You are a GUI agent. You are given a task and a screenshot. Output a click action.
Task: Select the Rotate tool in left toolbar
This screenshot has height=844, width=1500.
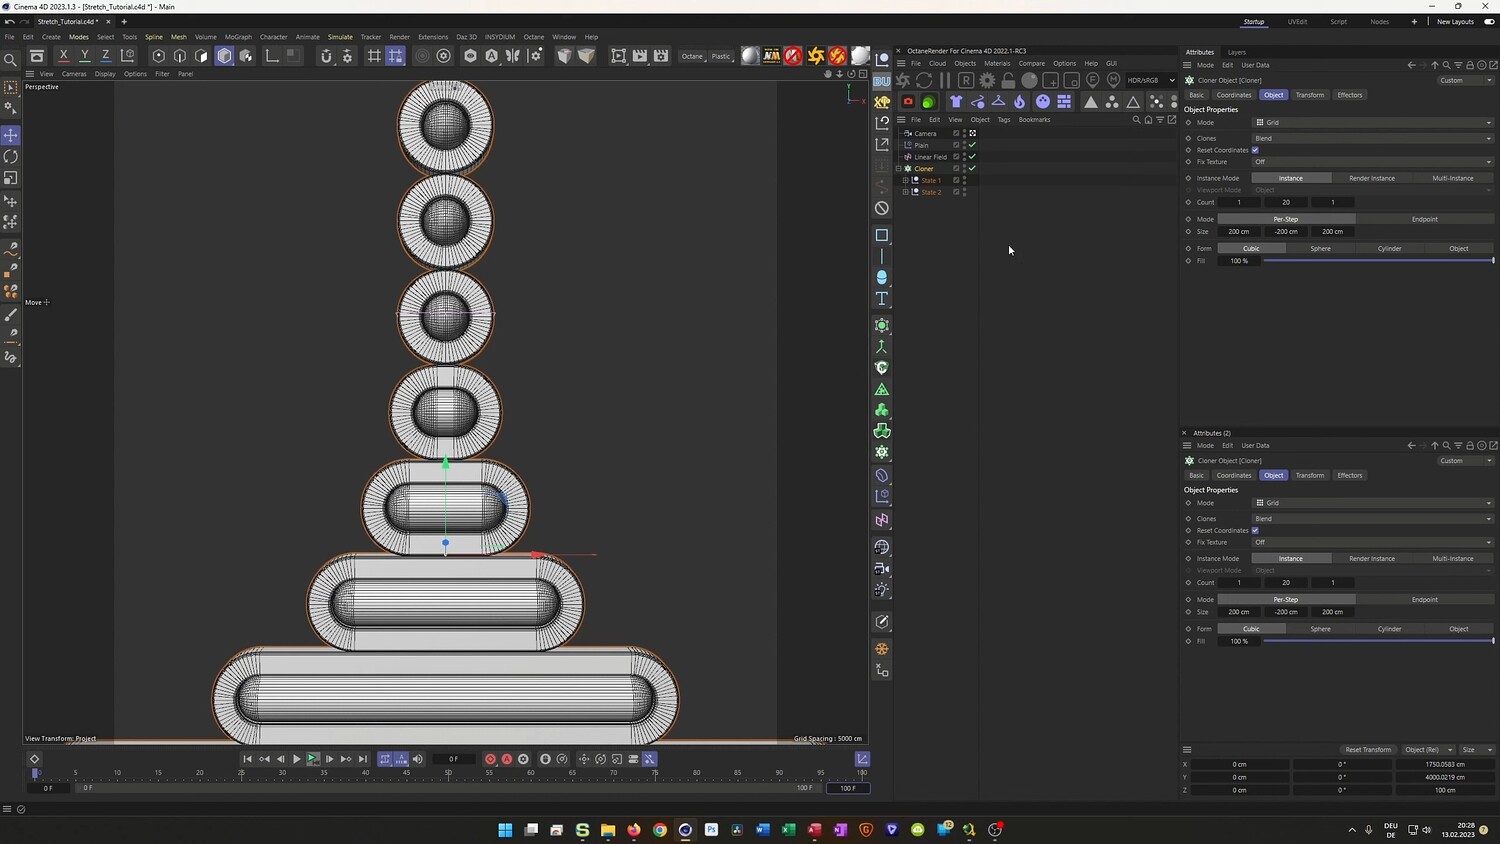tap(11, 157)
